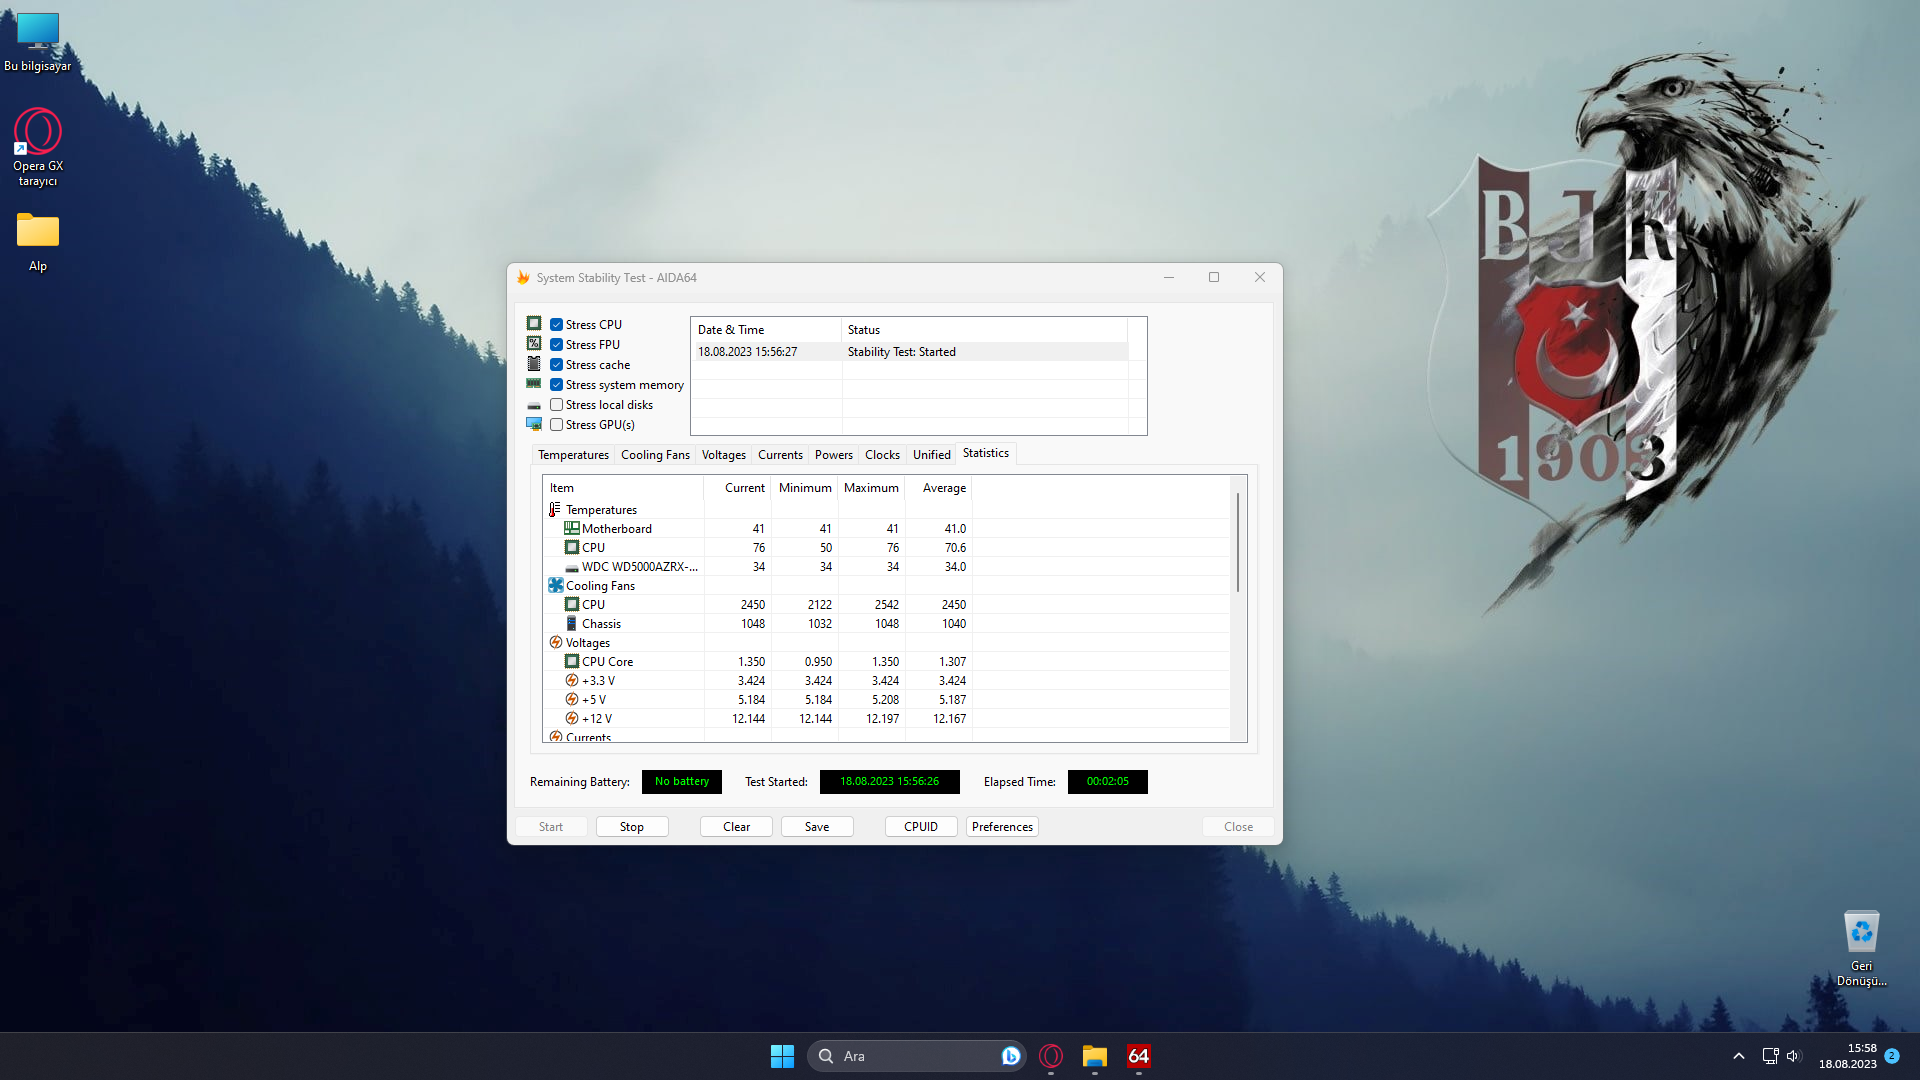This screenshot has width=1920, height=1080.
Task: Click the Temperatures thermometer icon
Action: click(x=555, y=510)
